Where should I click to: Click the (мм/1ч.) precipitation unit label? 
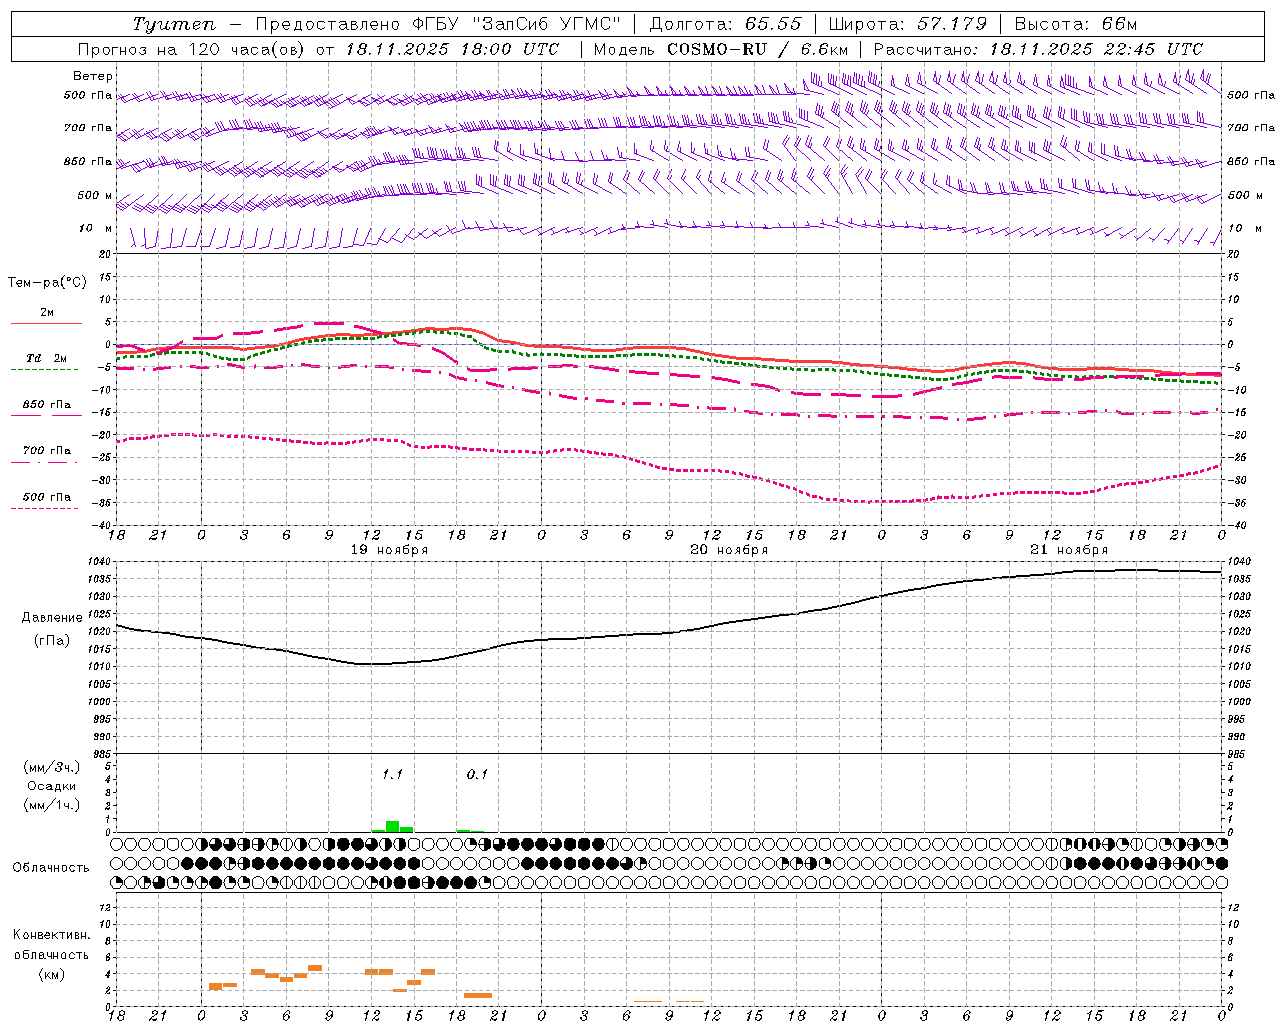click(x=52, y=805)
